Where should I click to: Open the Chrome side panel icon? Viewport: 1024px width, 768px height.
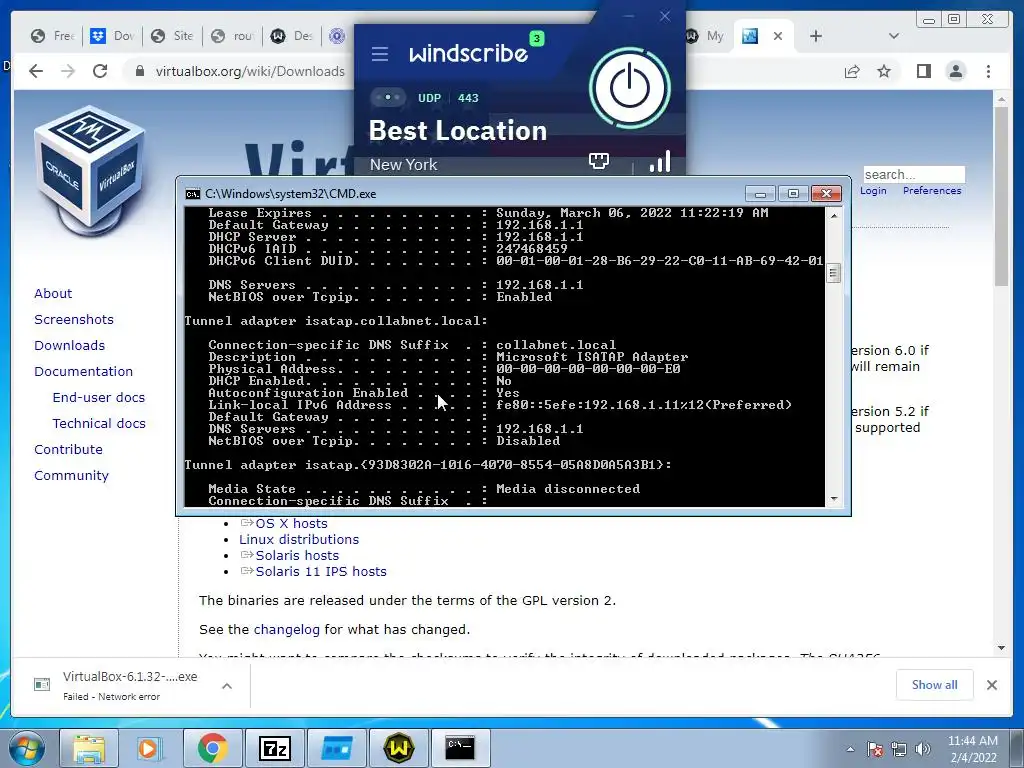click(923, 71)
